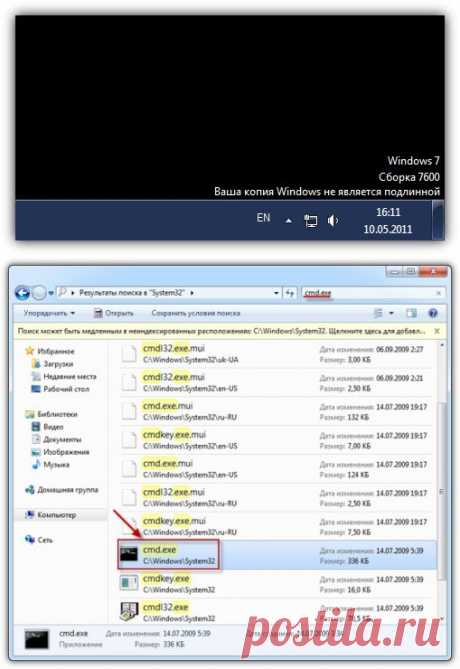The height and width of the screenshot is (669, 460).
Task: Click Сохранить условия поиска
Action: tap(196, 313)
